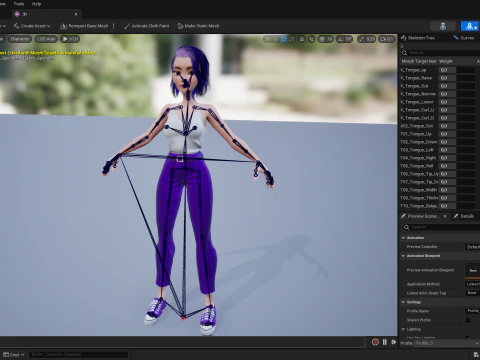This screenshot has width=480, height=360.
Task: Select the translate tool in viewport toolbar
Action: 275,39
